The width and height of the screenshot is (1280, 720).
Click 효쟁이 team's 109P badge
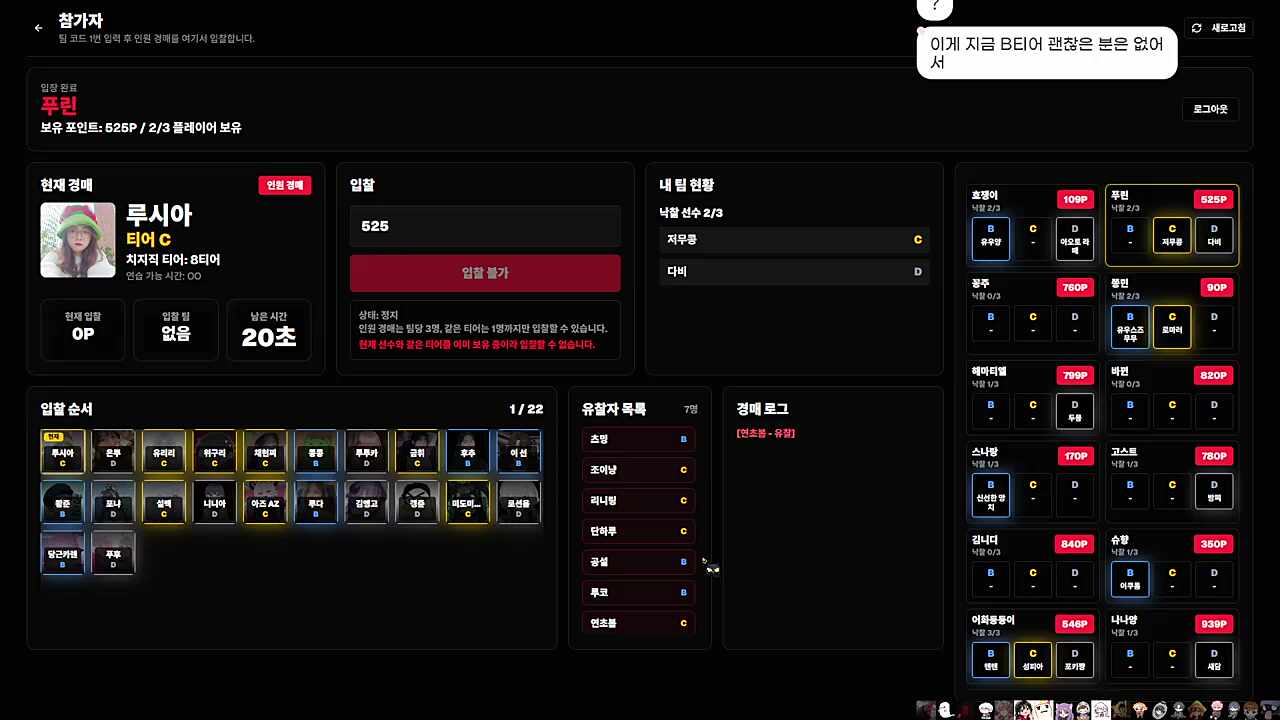(1075, 200)
